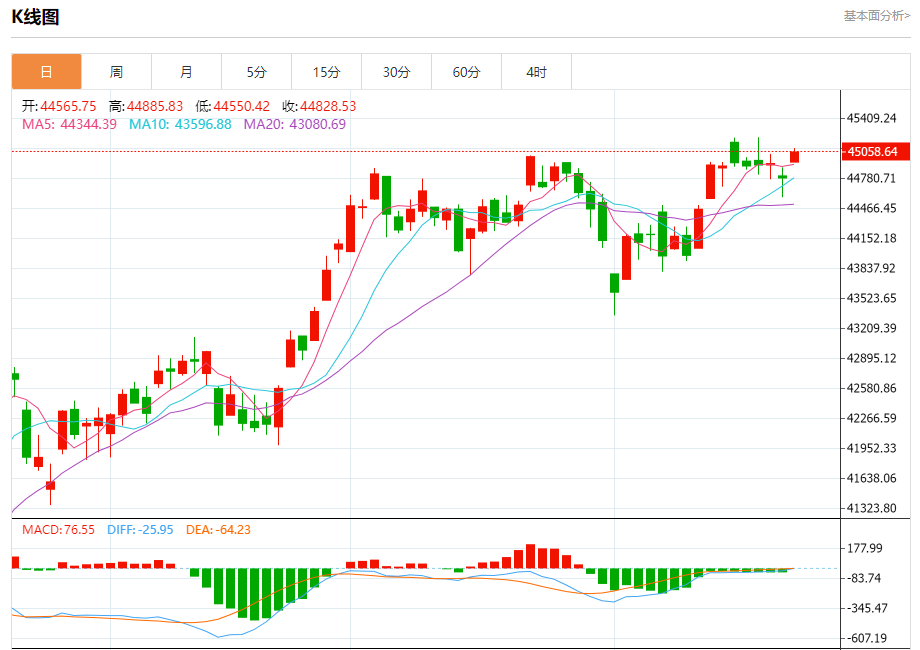Click the K线图 heading
920x650 pixels.
pyautogui.click(x=35, y=17)
